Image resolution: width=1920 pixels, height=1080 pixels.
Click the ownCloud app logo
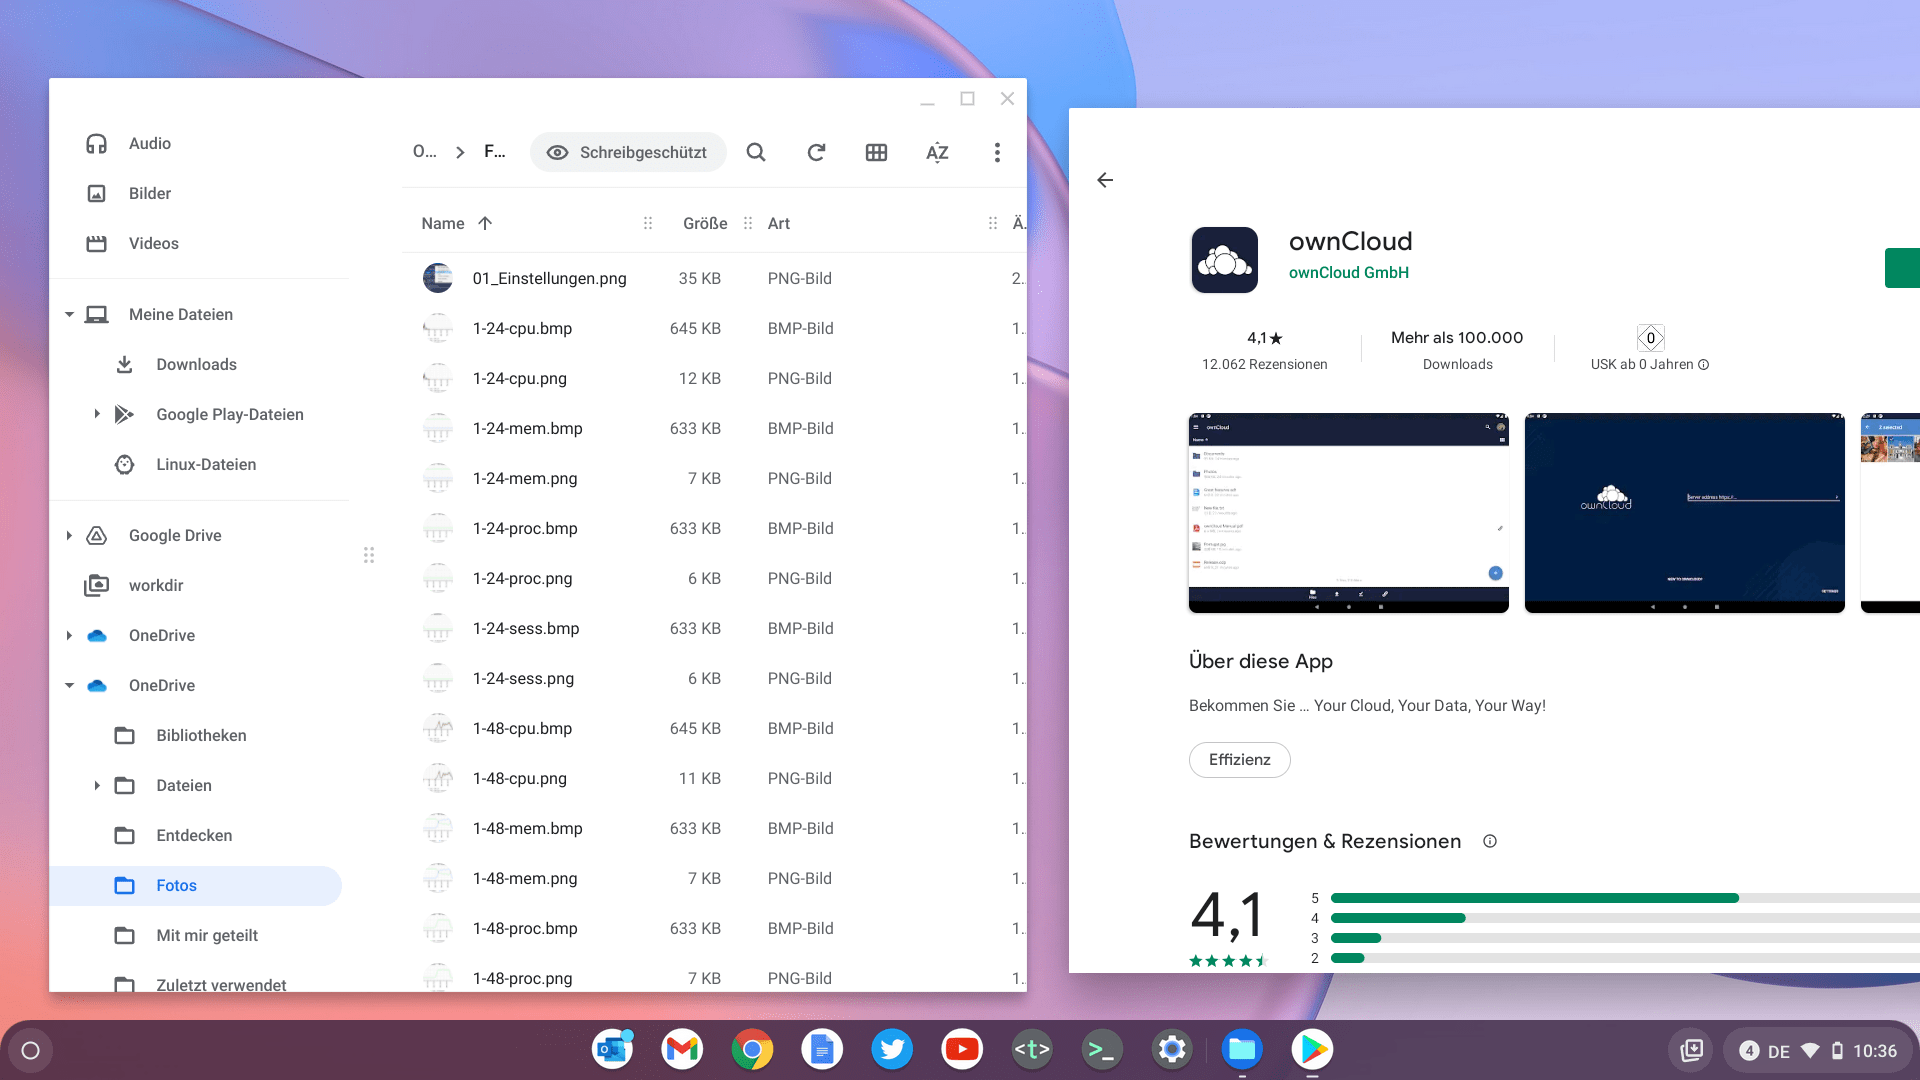(x=1224, y=259)
